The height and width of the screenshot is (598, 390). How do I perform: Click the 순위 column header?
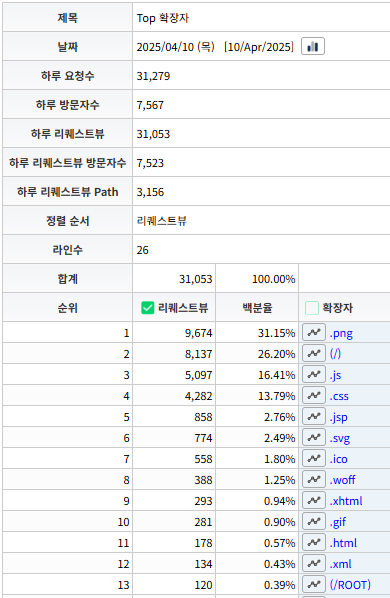point(67,308)
